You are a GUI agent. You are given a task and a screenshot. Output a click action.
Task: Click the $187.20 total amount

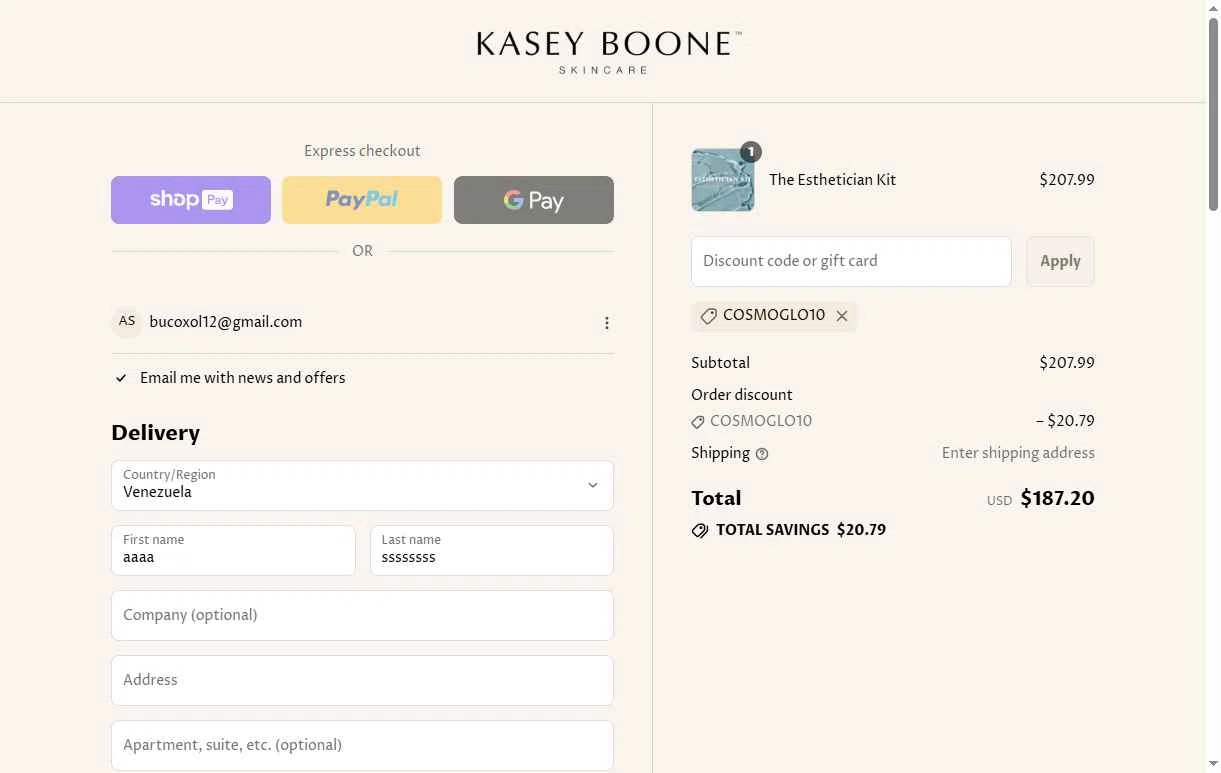[x=1057, y=498]
